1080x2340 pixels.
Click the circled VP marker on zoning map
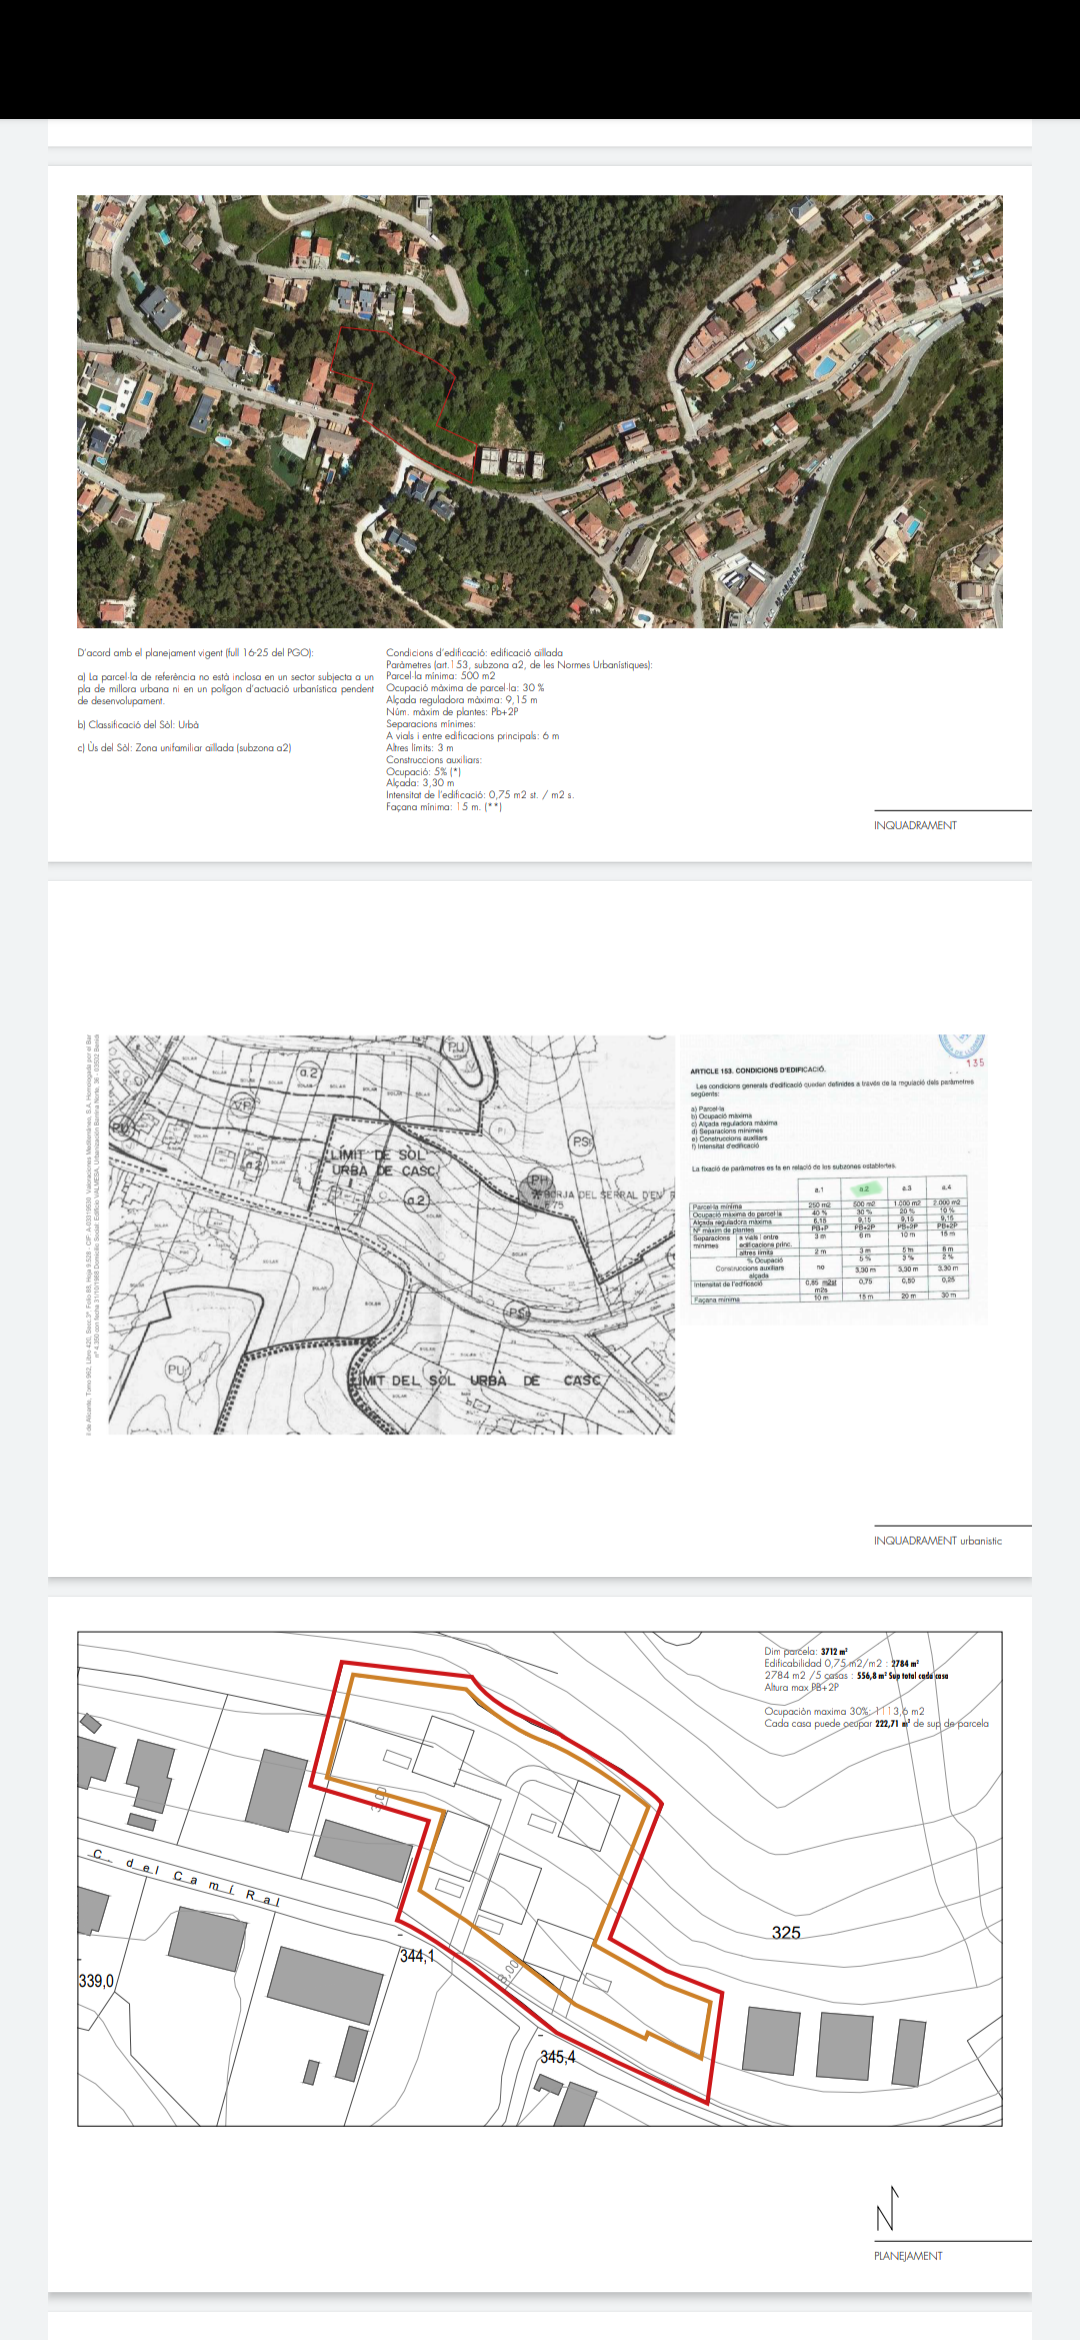(x=243, y=1106)
